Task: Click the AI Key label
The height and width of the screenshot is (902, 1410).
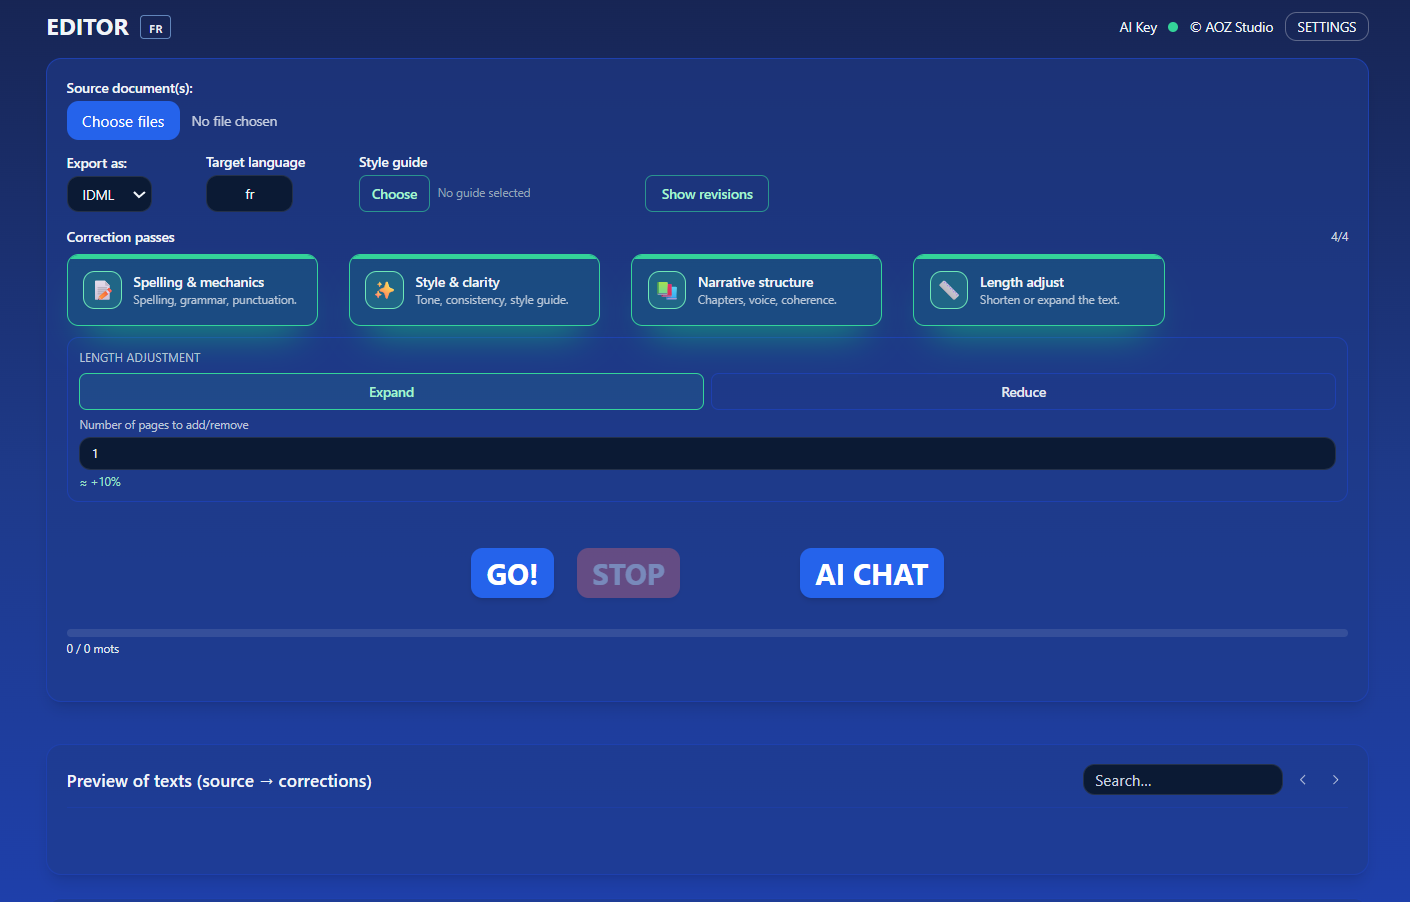Action: 1138,27
